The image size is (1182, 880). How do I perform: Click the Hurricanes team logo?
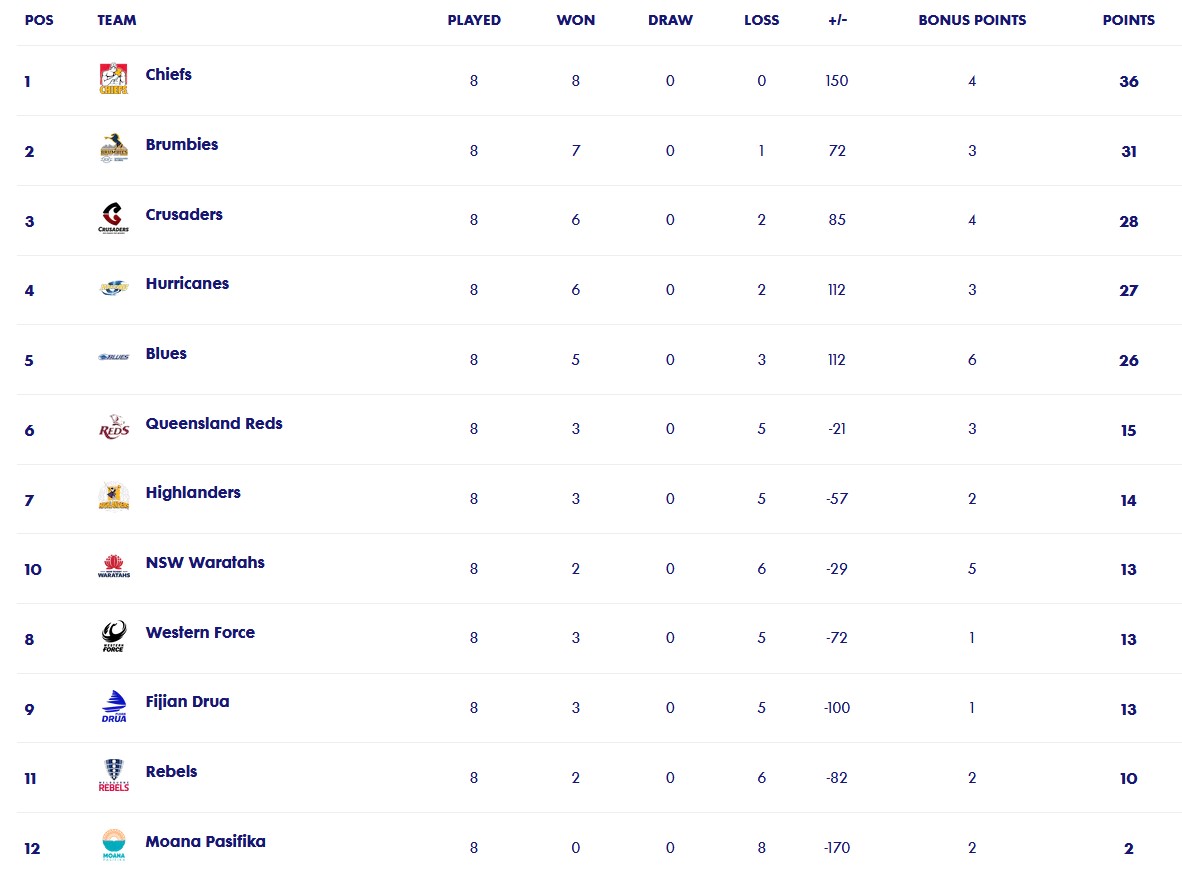[x=114, y=287]
